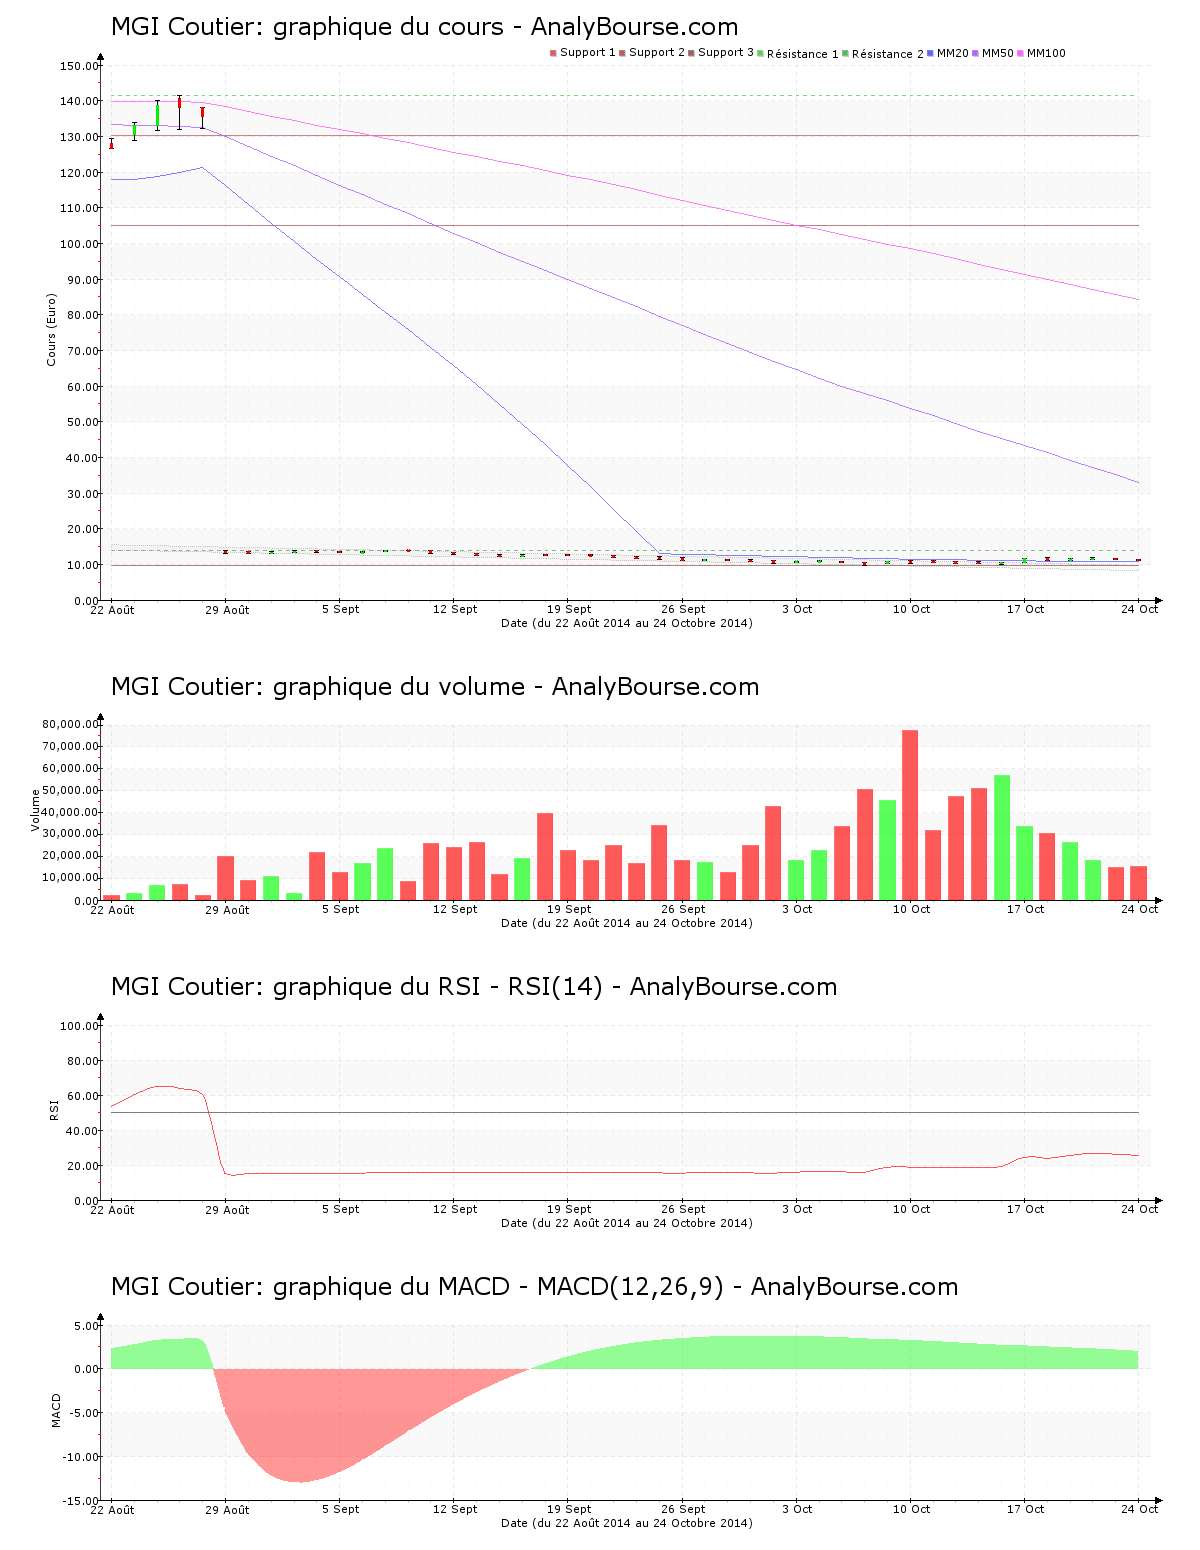This screenshot has height=1550, width=1200.
Task: Select the 'Résistance 1' legend label
Action: [x=803, y=54]
